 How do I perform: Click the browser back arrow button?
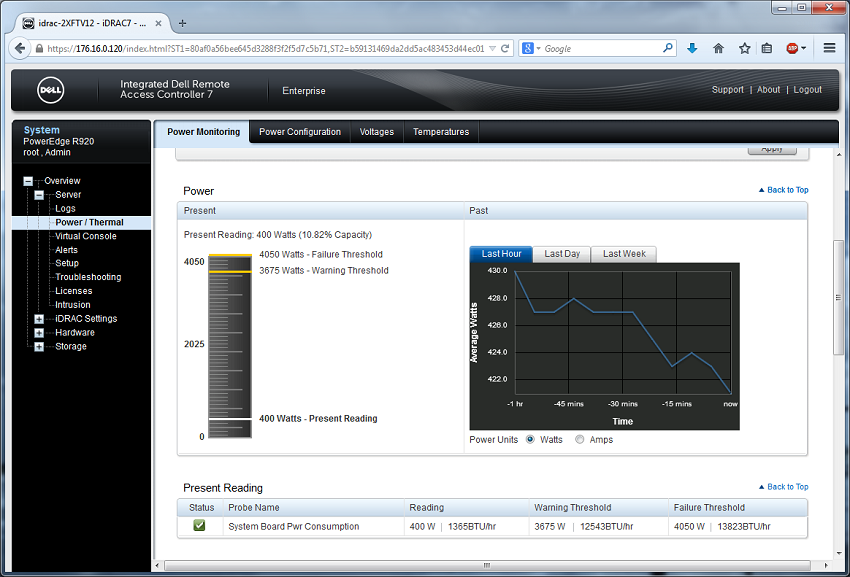20,48
